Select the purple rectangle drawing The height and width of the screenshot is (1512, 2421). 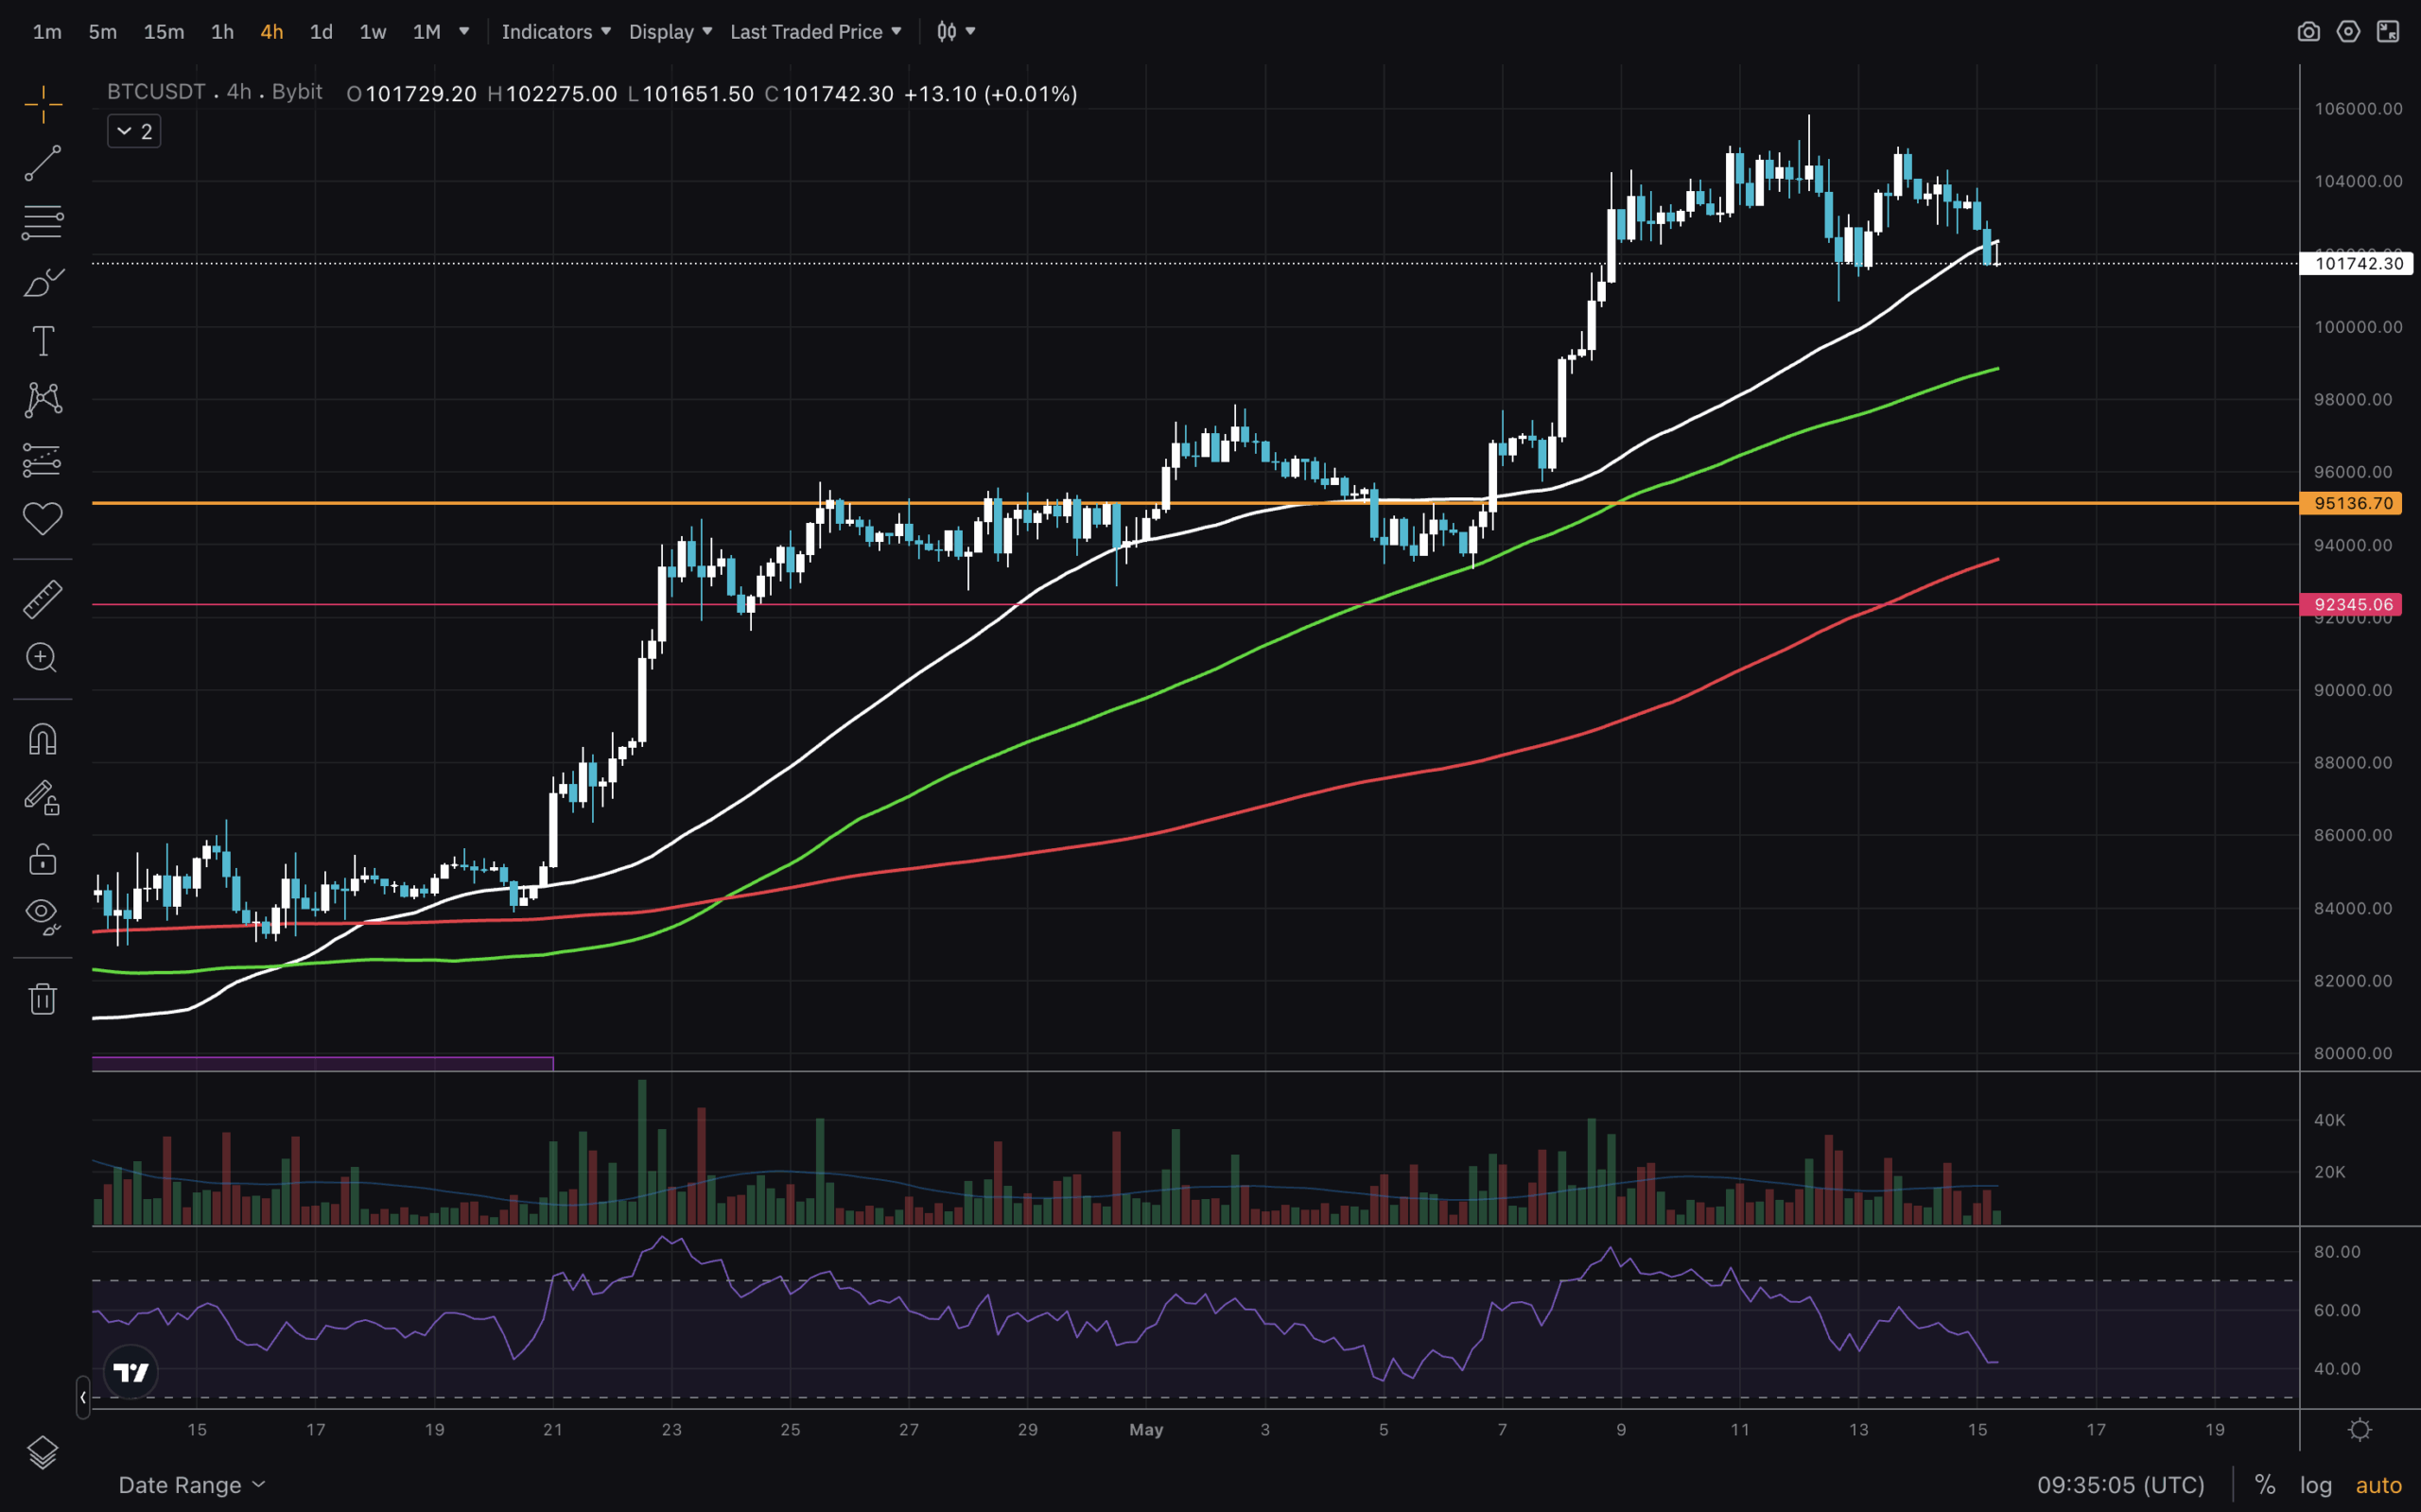pyautogui.click(x=322, y=1063)
